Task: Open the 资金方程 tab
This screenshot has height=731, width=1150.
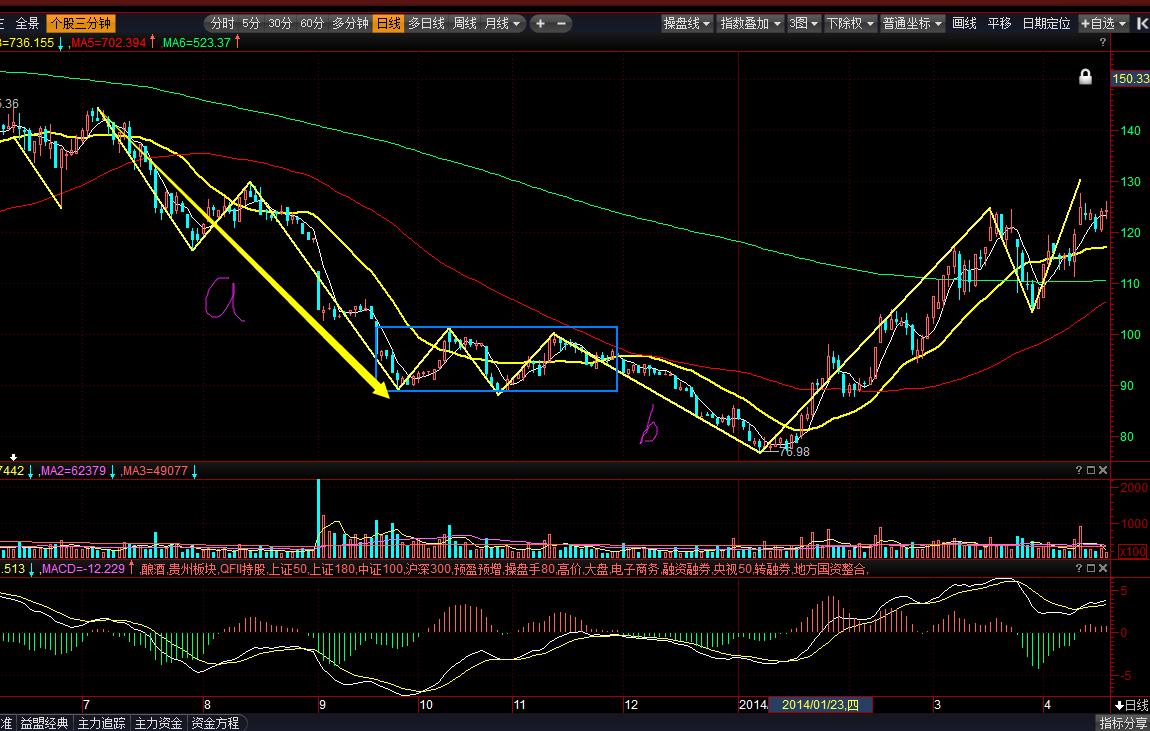Action: point(215,723)
